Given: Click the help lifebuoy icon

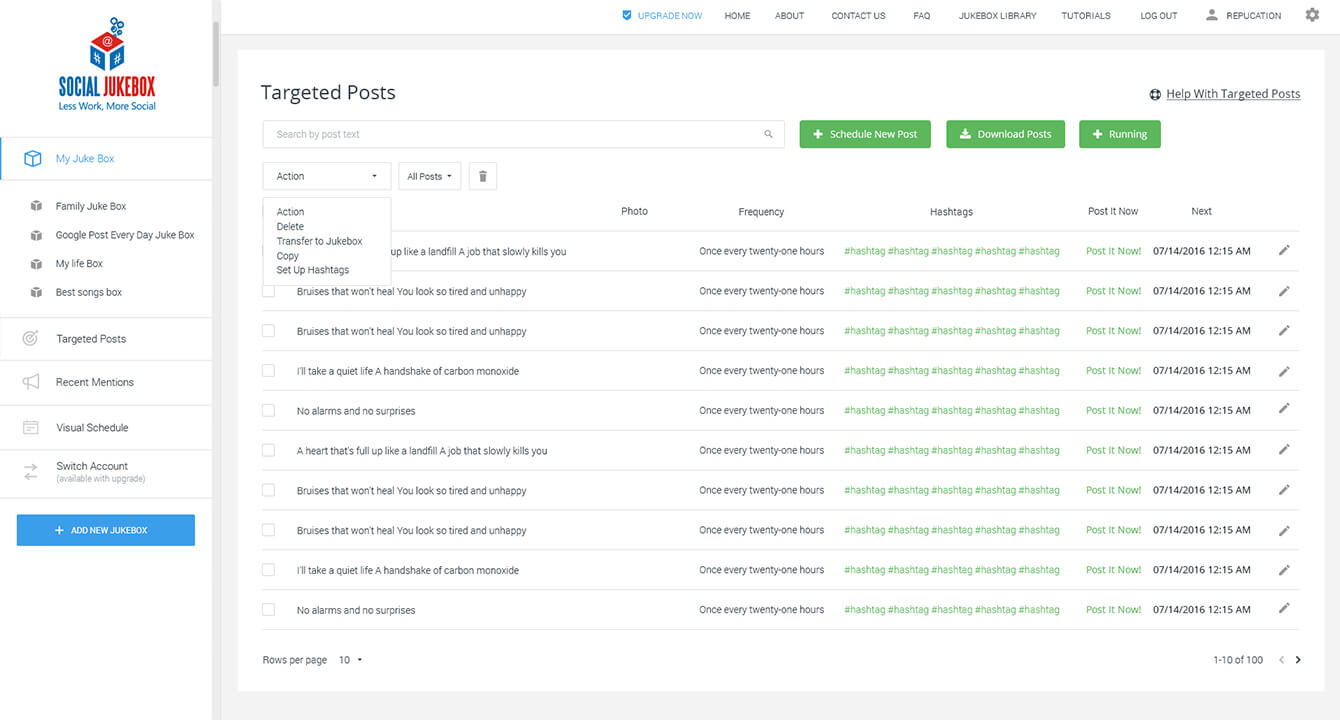Looking at the screenshot, I should click(1155, 94).
